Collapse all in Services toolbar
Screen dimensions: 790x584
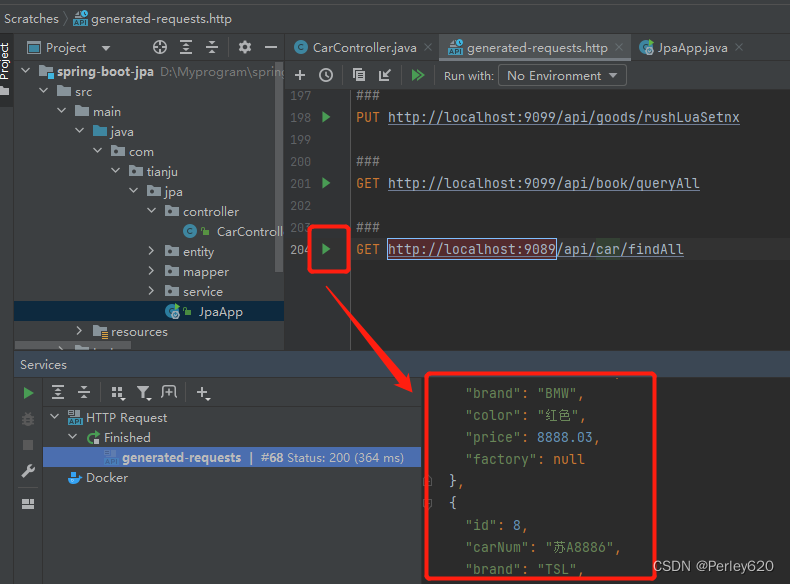(84, 392)
